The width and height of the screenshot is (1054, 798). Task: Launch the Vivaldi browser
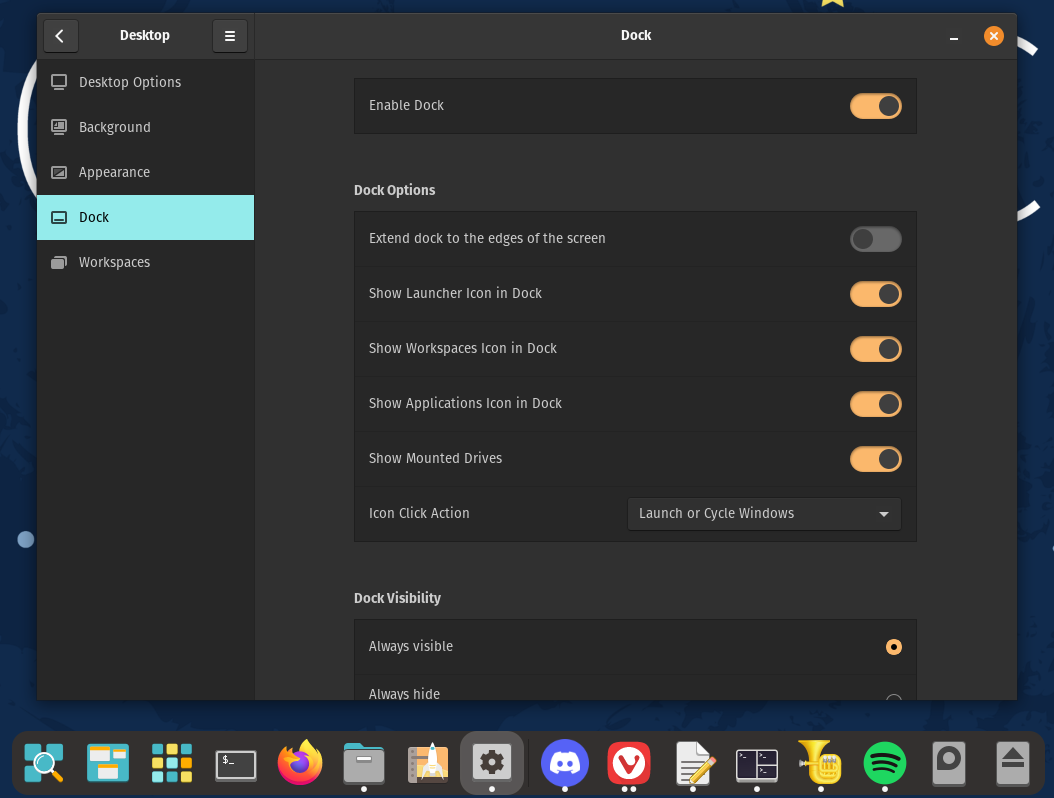[628, 762]
